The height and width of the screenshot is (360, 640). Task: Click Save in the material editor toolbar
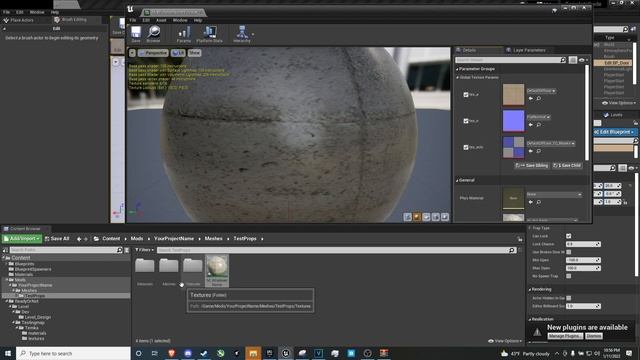coord(136,34)
